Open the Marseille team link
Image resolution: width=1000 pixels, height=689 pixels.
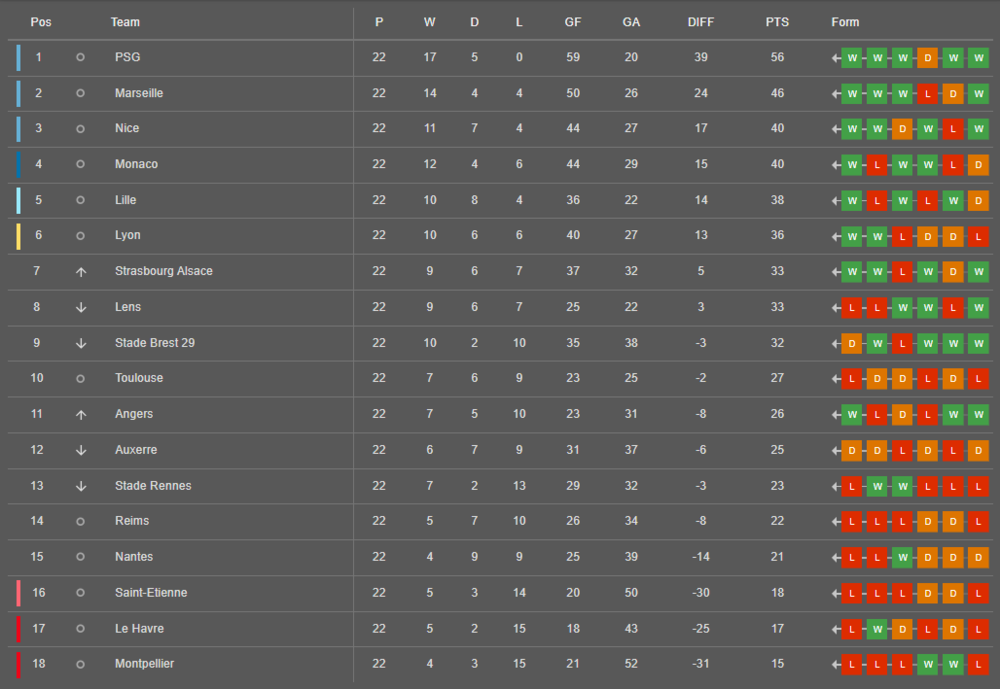139,93
